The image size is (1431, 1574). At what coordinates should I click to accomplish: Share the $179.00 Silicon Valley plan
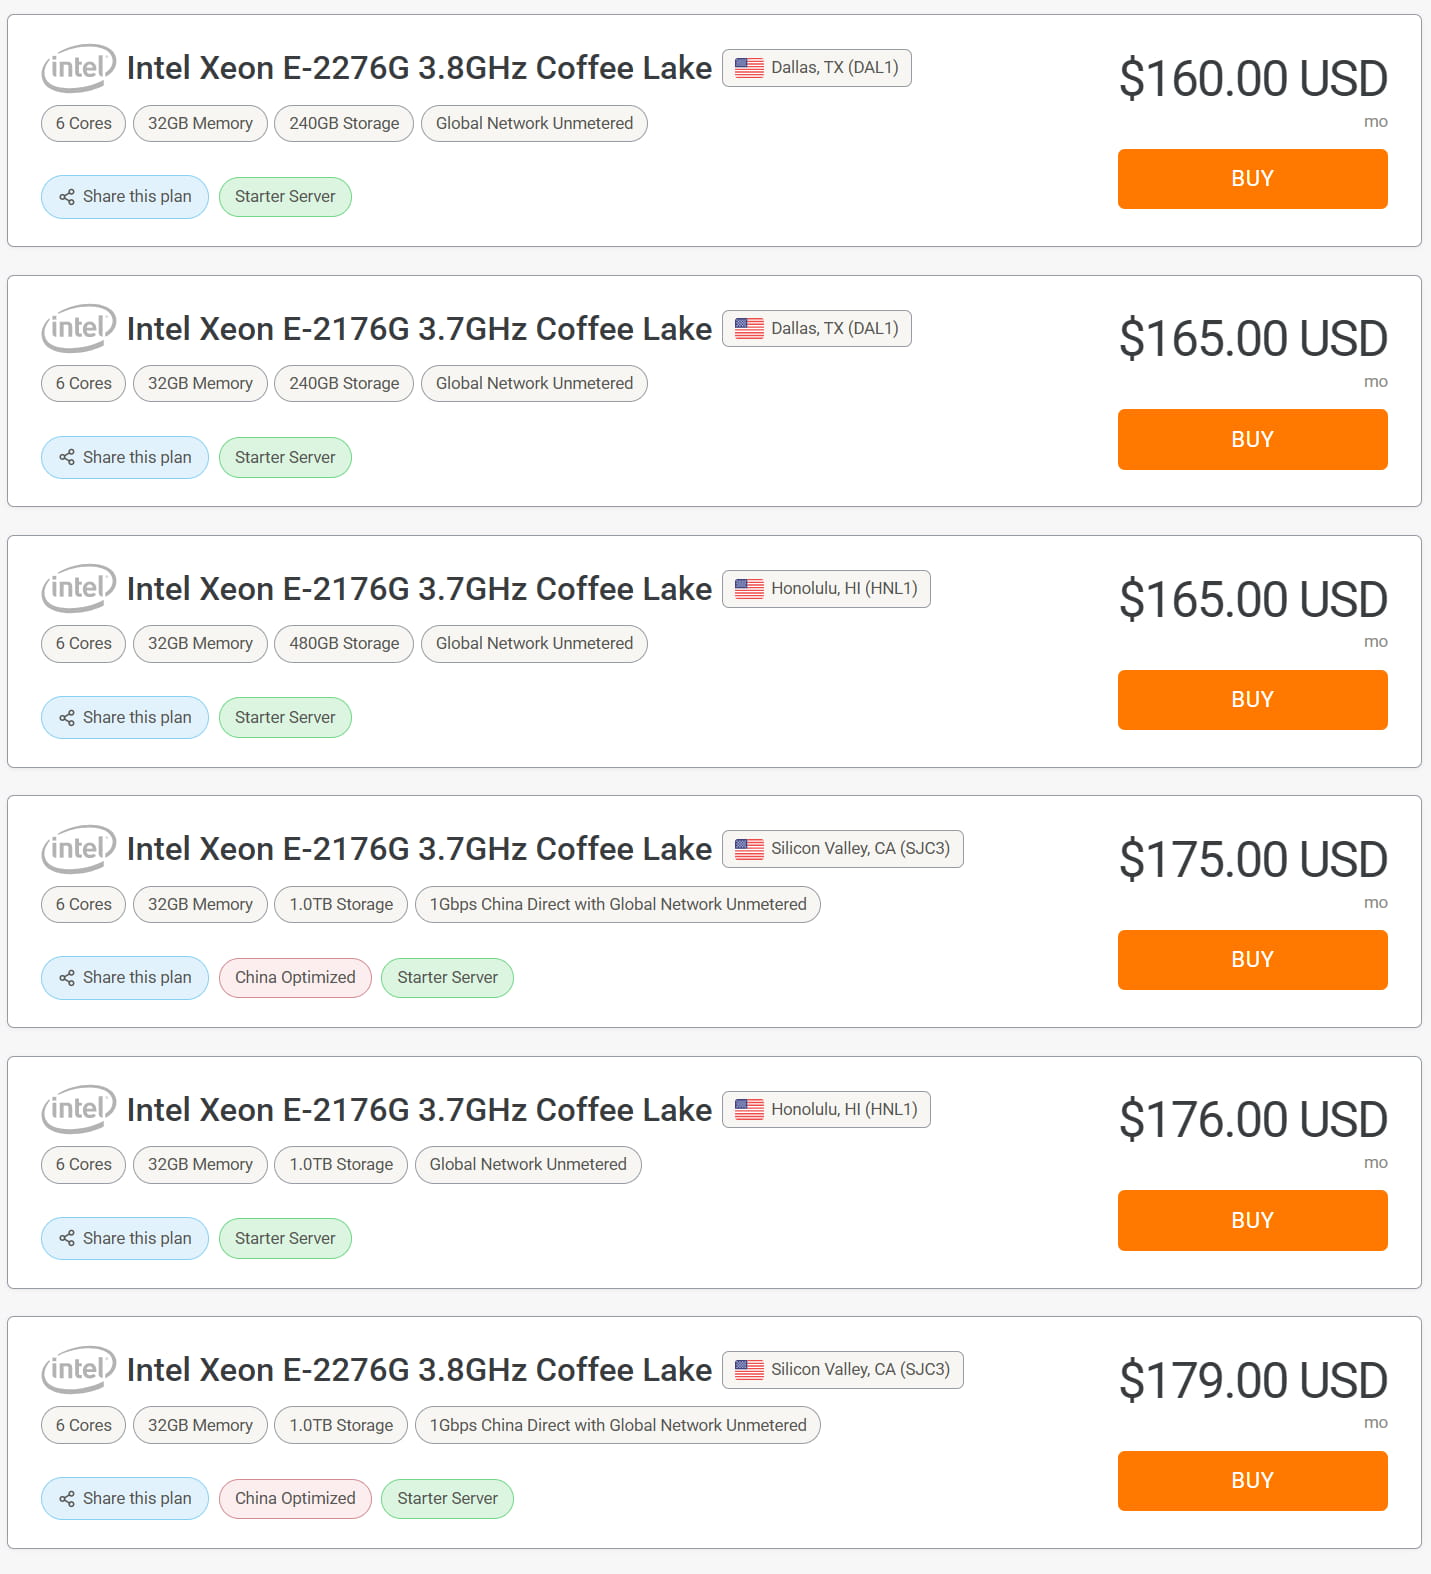click(x=125, y=1498)
